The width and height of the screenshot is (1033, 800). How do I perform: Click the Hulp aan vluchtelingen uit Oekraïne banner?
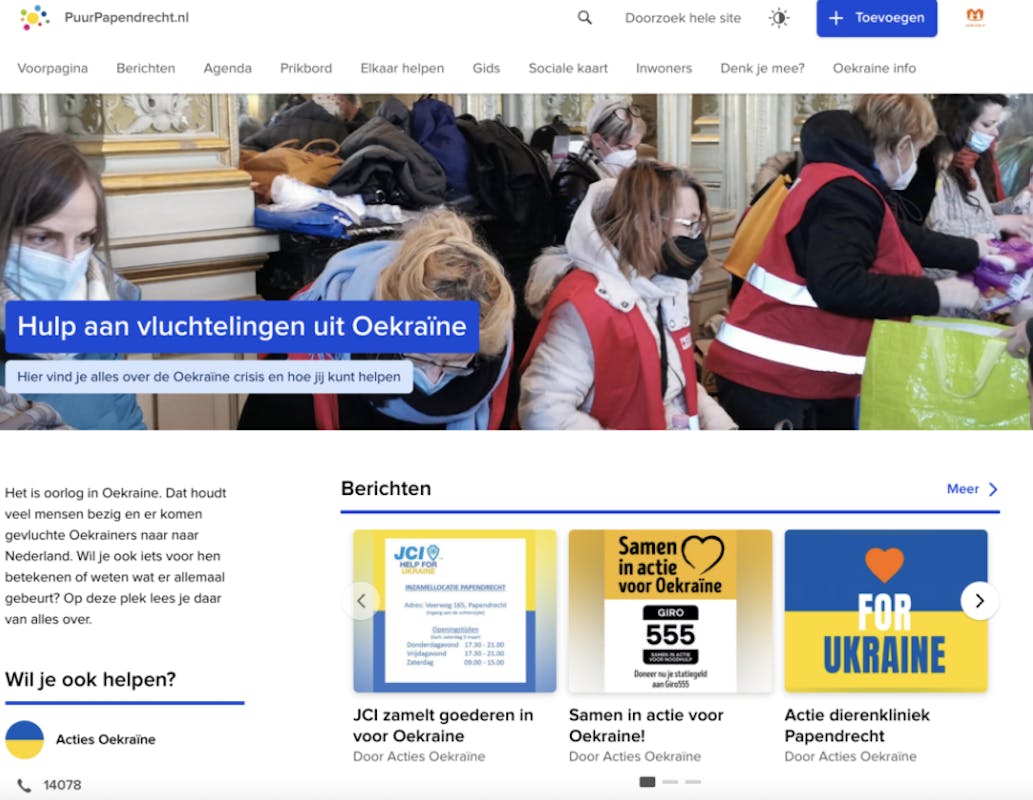click(x=242, y=327)
